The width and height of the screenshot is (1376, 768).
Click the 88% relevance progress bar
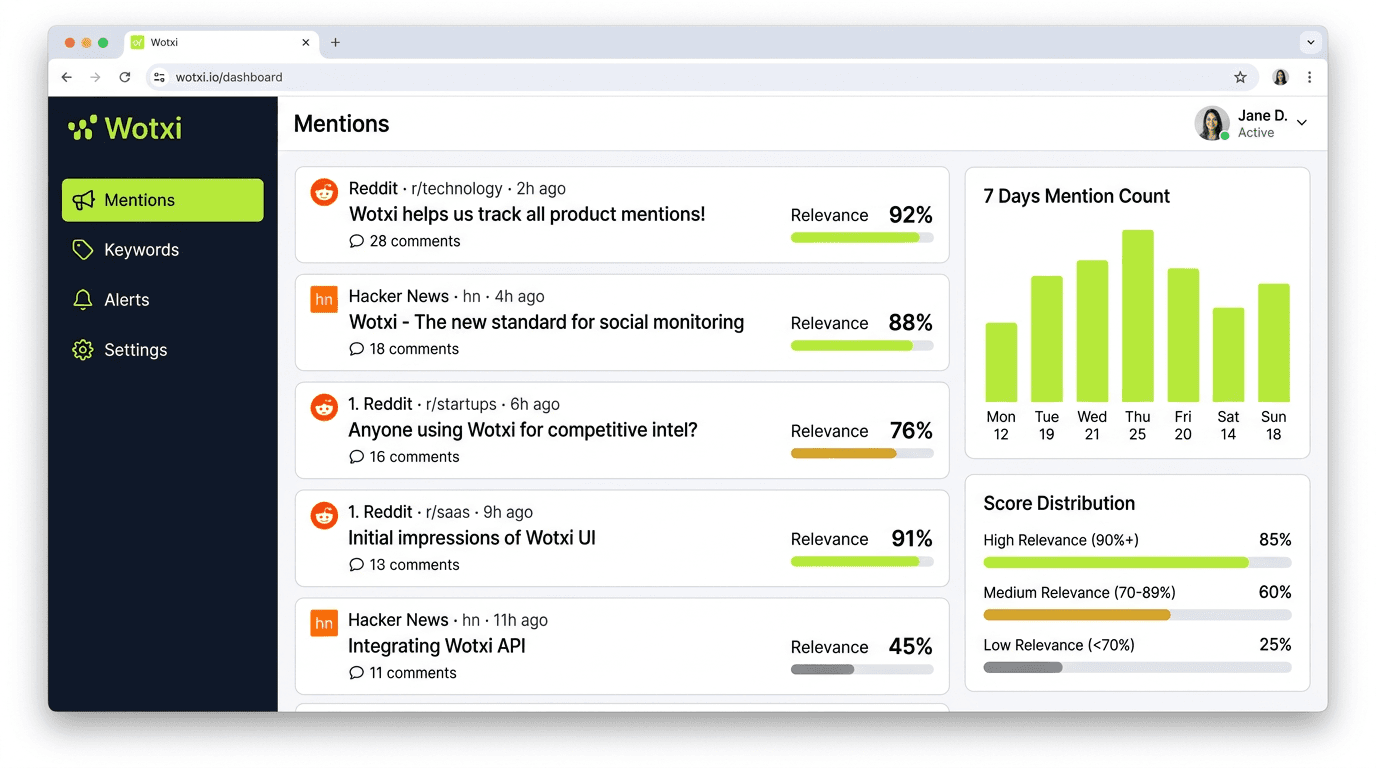coord(862,346)
